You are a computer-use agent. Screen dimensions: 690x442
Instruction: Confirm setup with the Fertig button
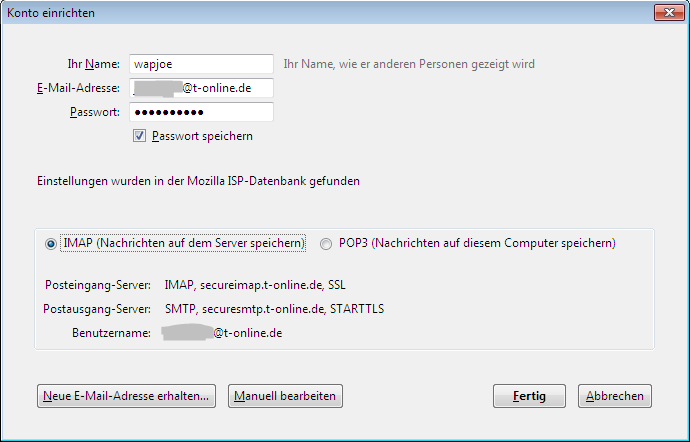[529, 396]
